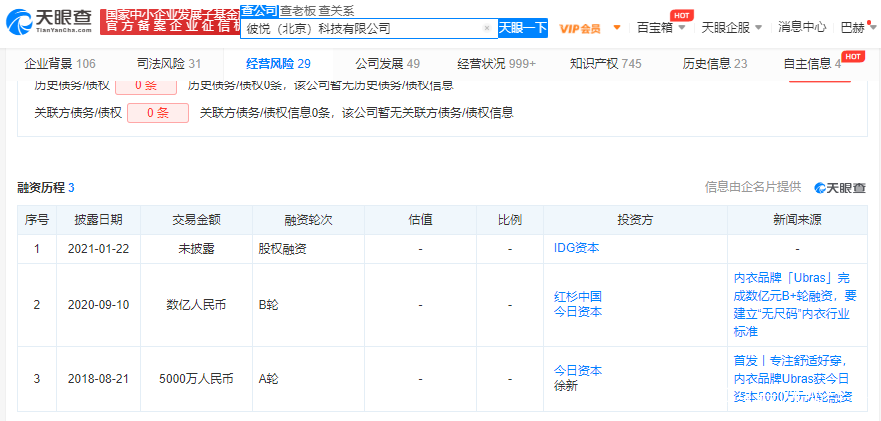
Task: Switch to the 知识产权 745 tab
Action: [606, 64]
